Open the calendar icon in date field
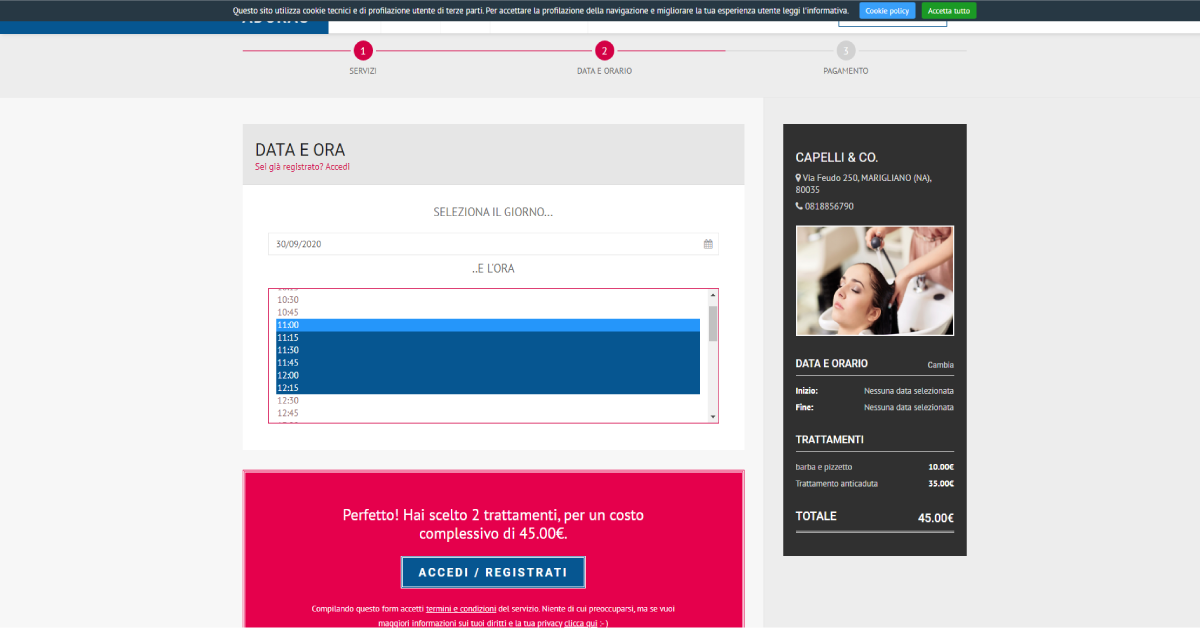 coord(708,244)
